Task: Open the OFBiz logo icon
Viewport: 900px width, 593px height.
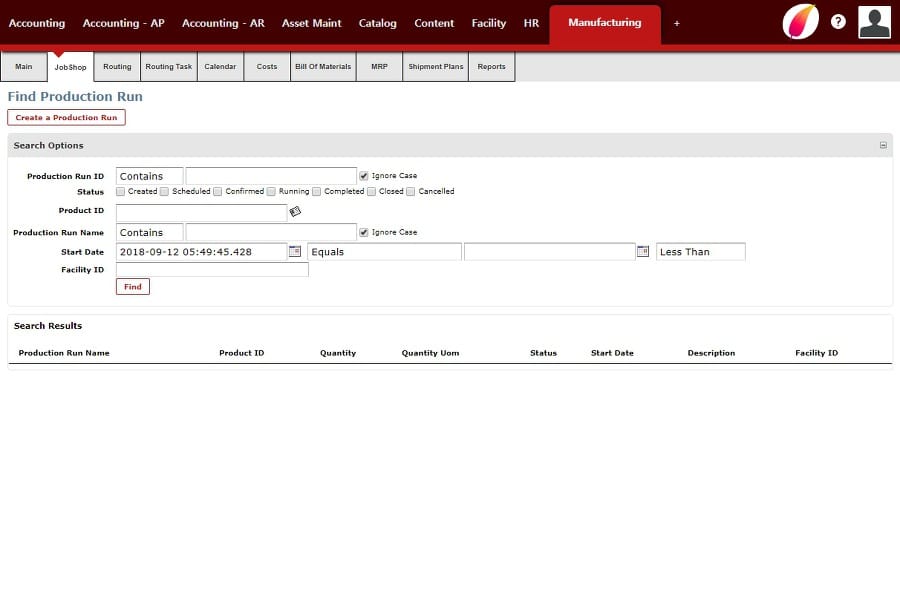Action: (x=801, y=22)
